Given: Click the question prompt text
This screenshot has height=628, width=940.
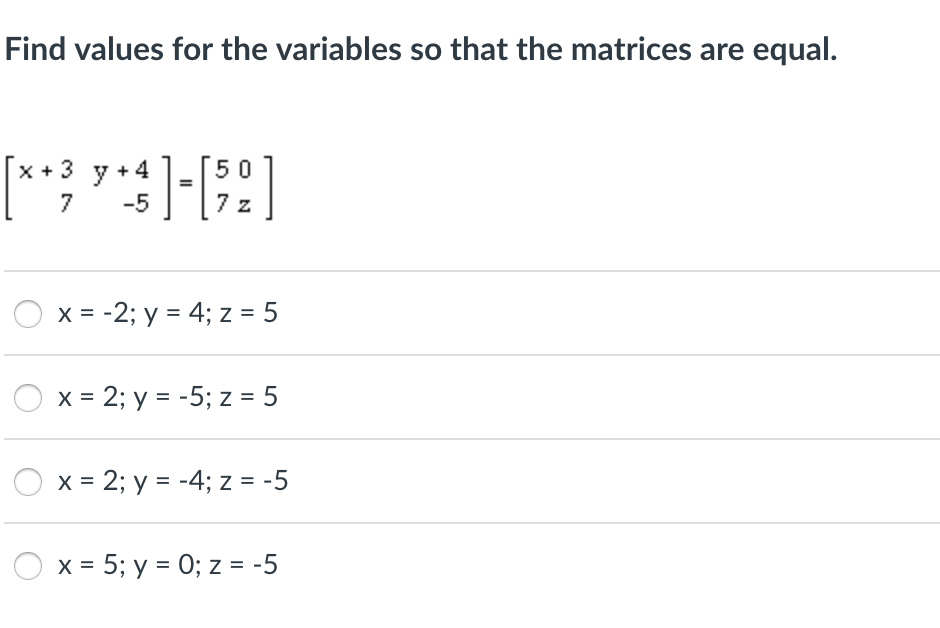Looking at the screenshot, I should point(420,48).
